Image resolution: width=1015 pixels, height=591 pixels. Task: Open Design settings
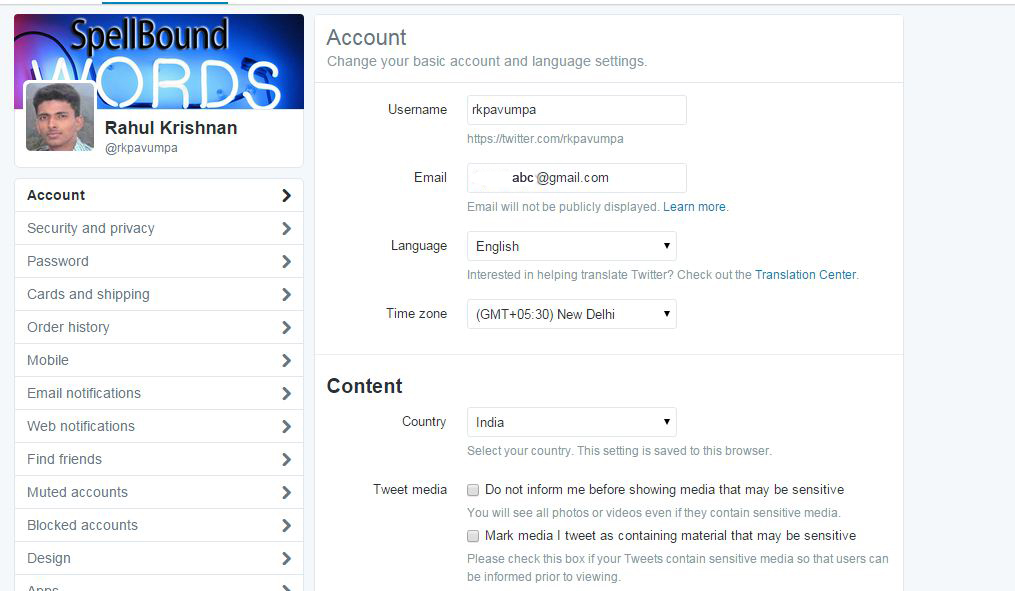tap(159, 559)
